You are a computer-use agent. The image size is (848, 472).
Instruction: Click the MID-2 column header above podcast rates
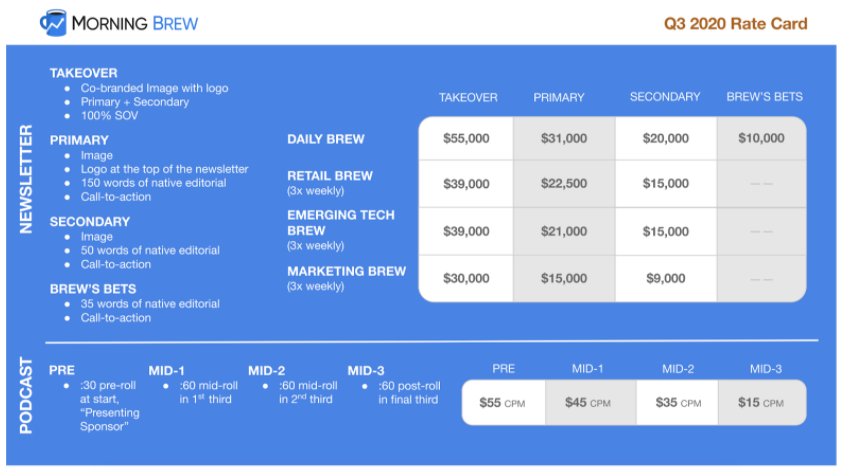678,369
